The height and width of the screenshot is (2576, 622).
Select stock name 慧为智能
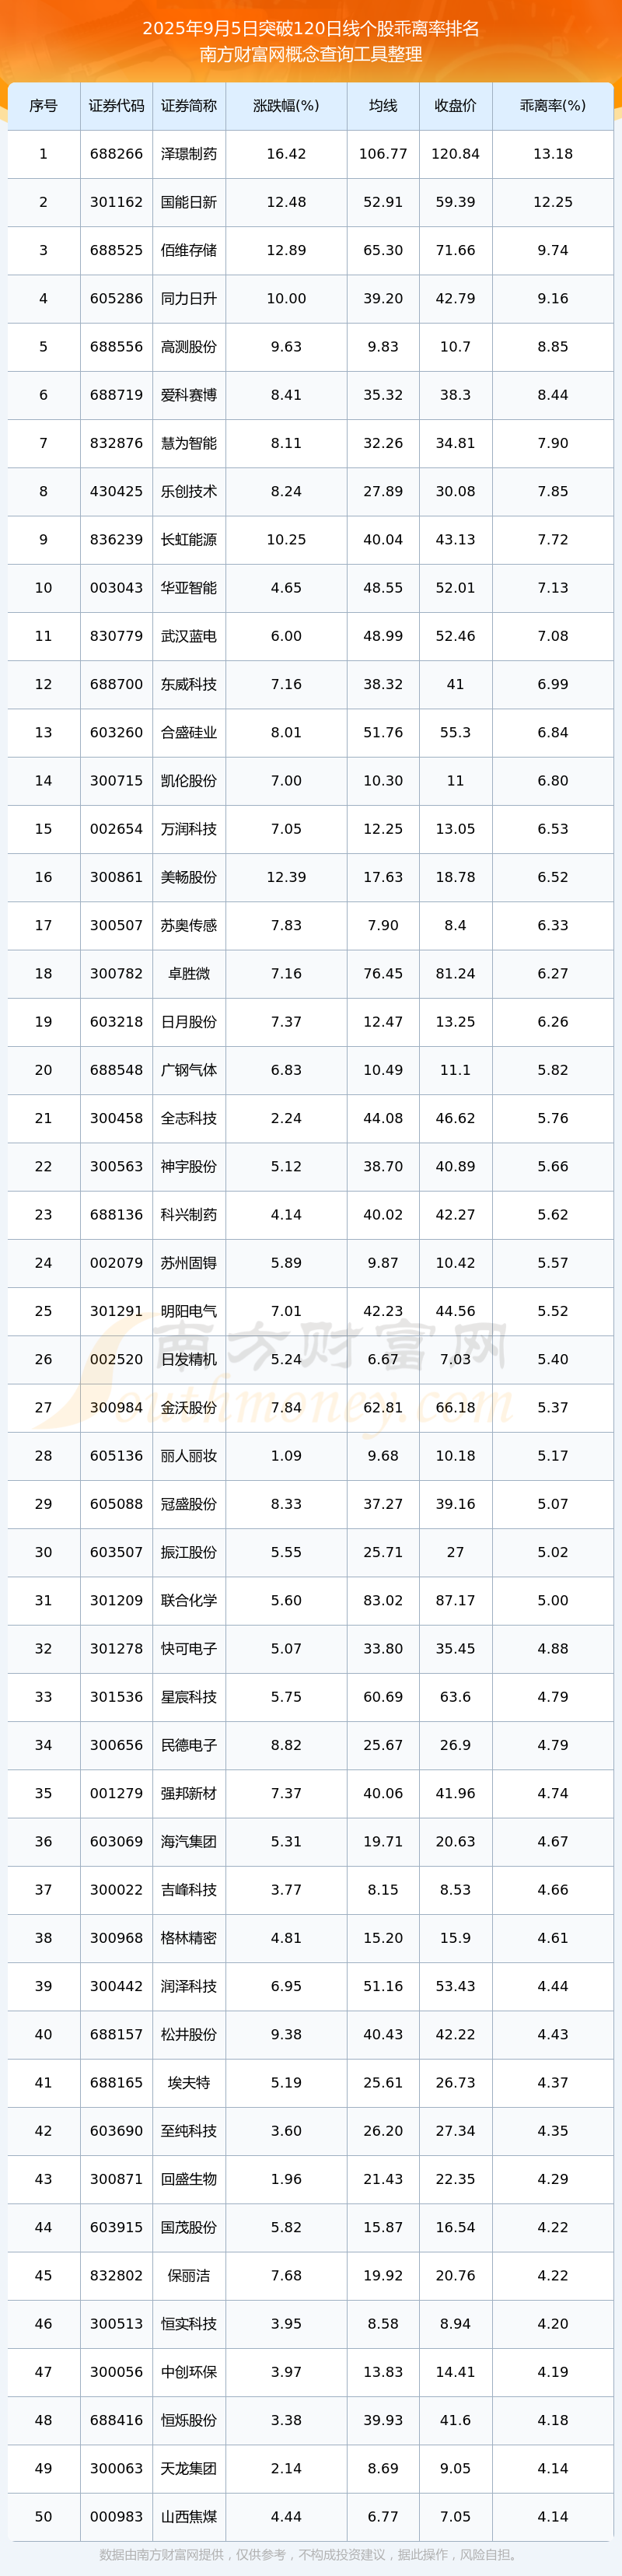[189, 443]
